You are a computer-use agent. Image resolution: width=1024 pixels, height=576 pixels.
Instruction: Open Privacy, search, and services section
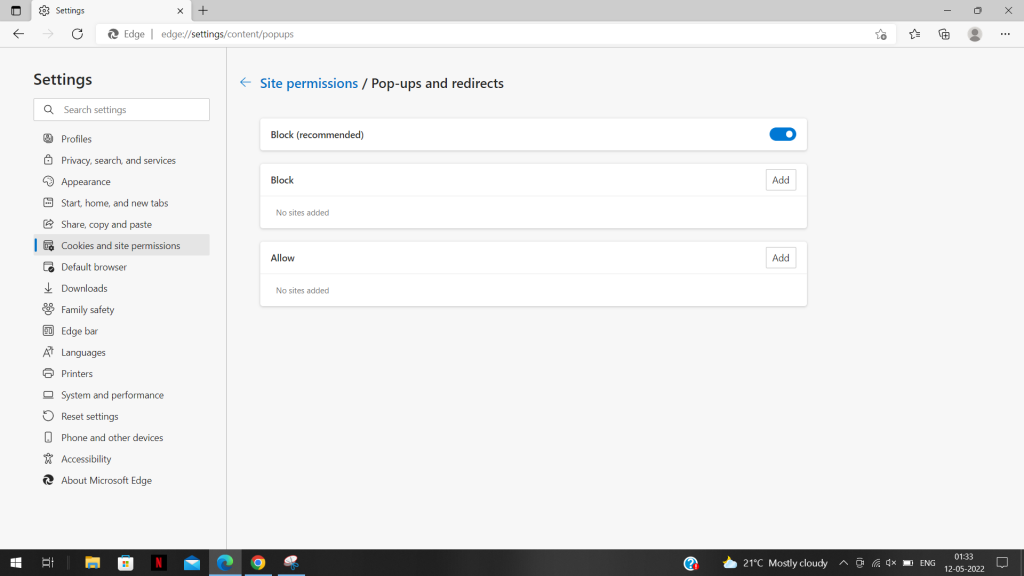point(118,160)
